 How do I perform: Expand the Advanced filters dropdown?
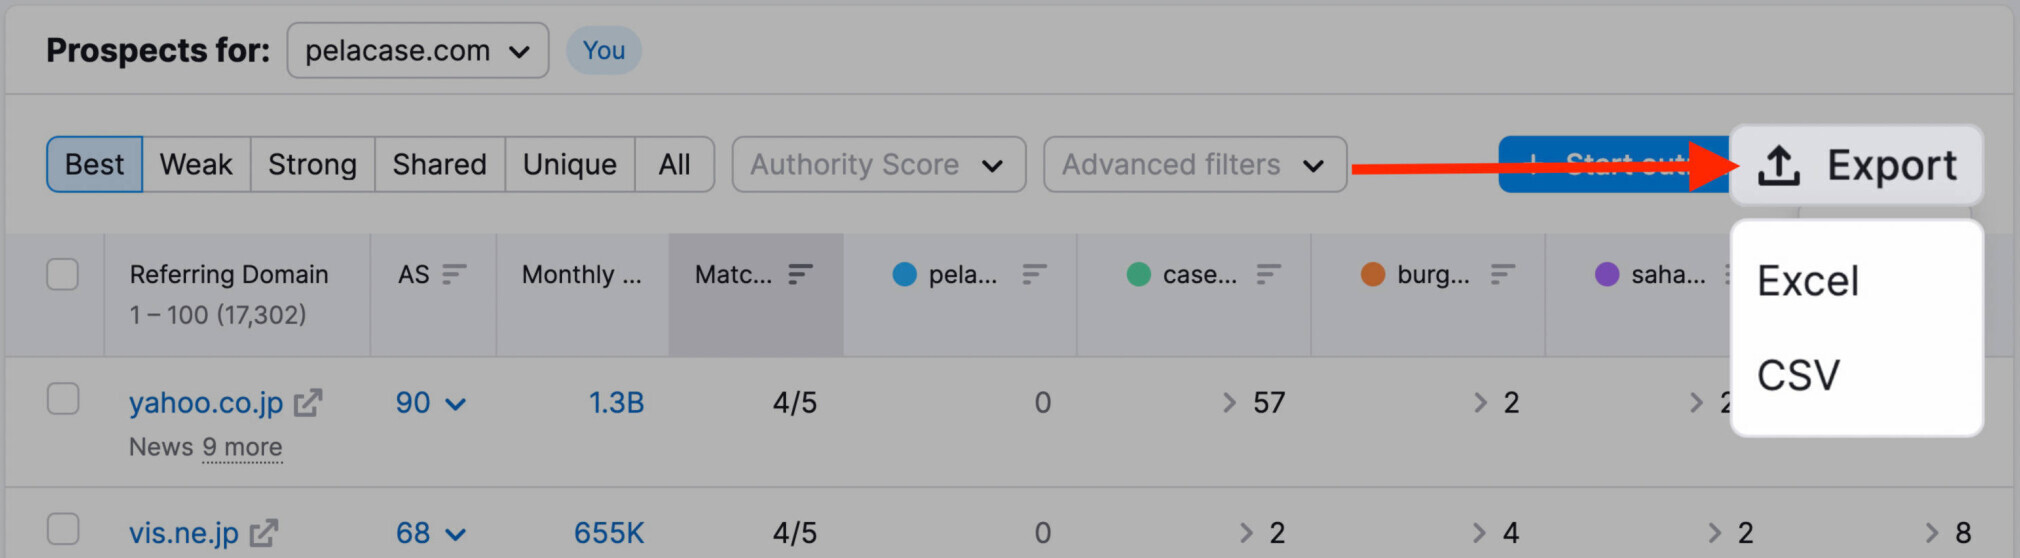tap(1195, 165)
